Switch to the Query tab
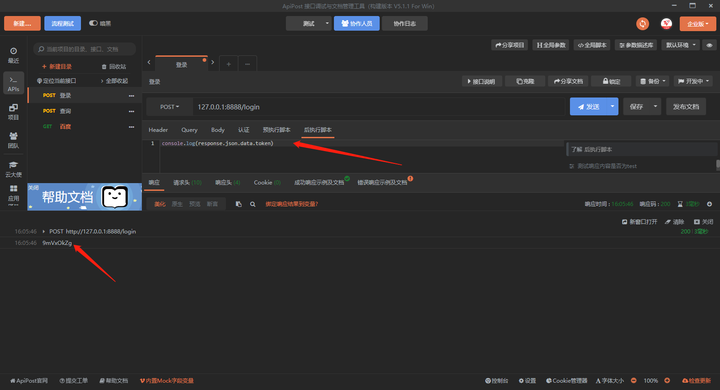The width and height of the screenshot is (720, 390). coord(189,130)
